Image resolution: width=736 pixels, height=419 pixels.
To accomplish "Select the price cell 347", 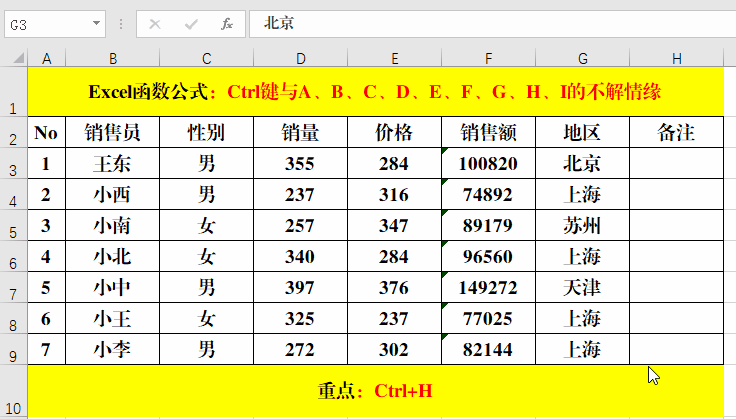I will coord(394,225).
